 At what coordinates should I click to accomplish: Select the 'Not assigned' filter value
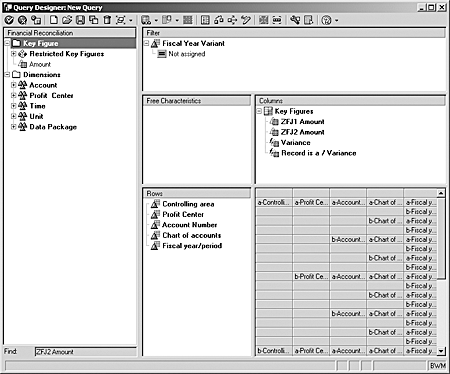coord(187,54)
